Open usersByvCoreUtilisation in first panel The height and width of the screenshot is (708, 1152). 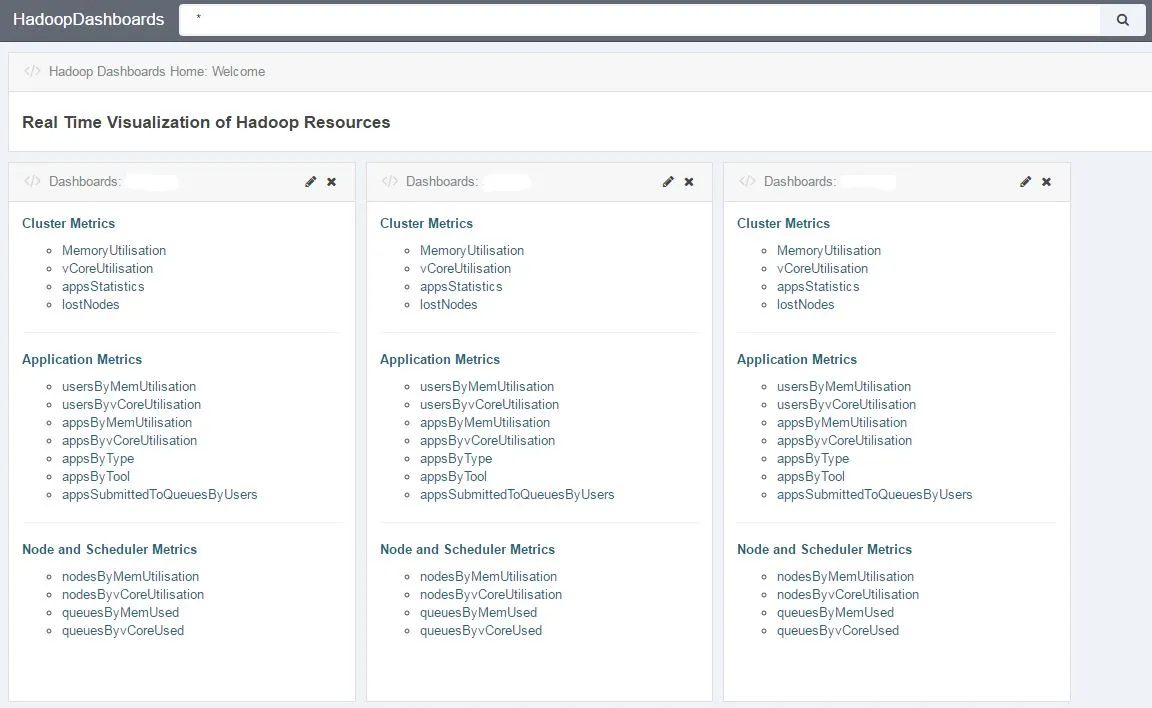coord(132,405)
